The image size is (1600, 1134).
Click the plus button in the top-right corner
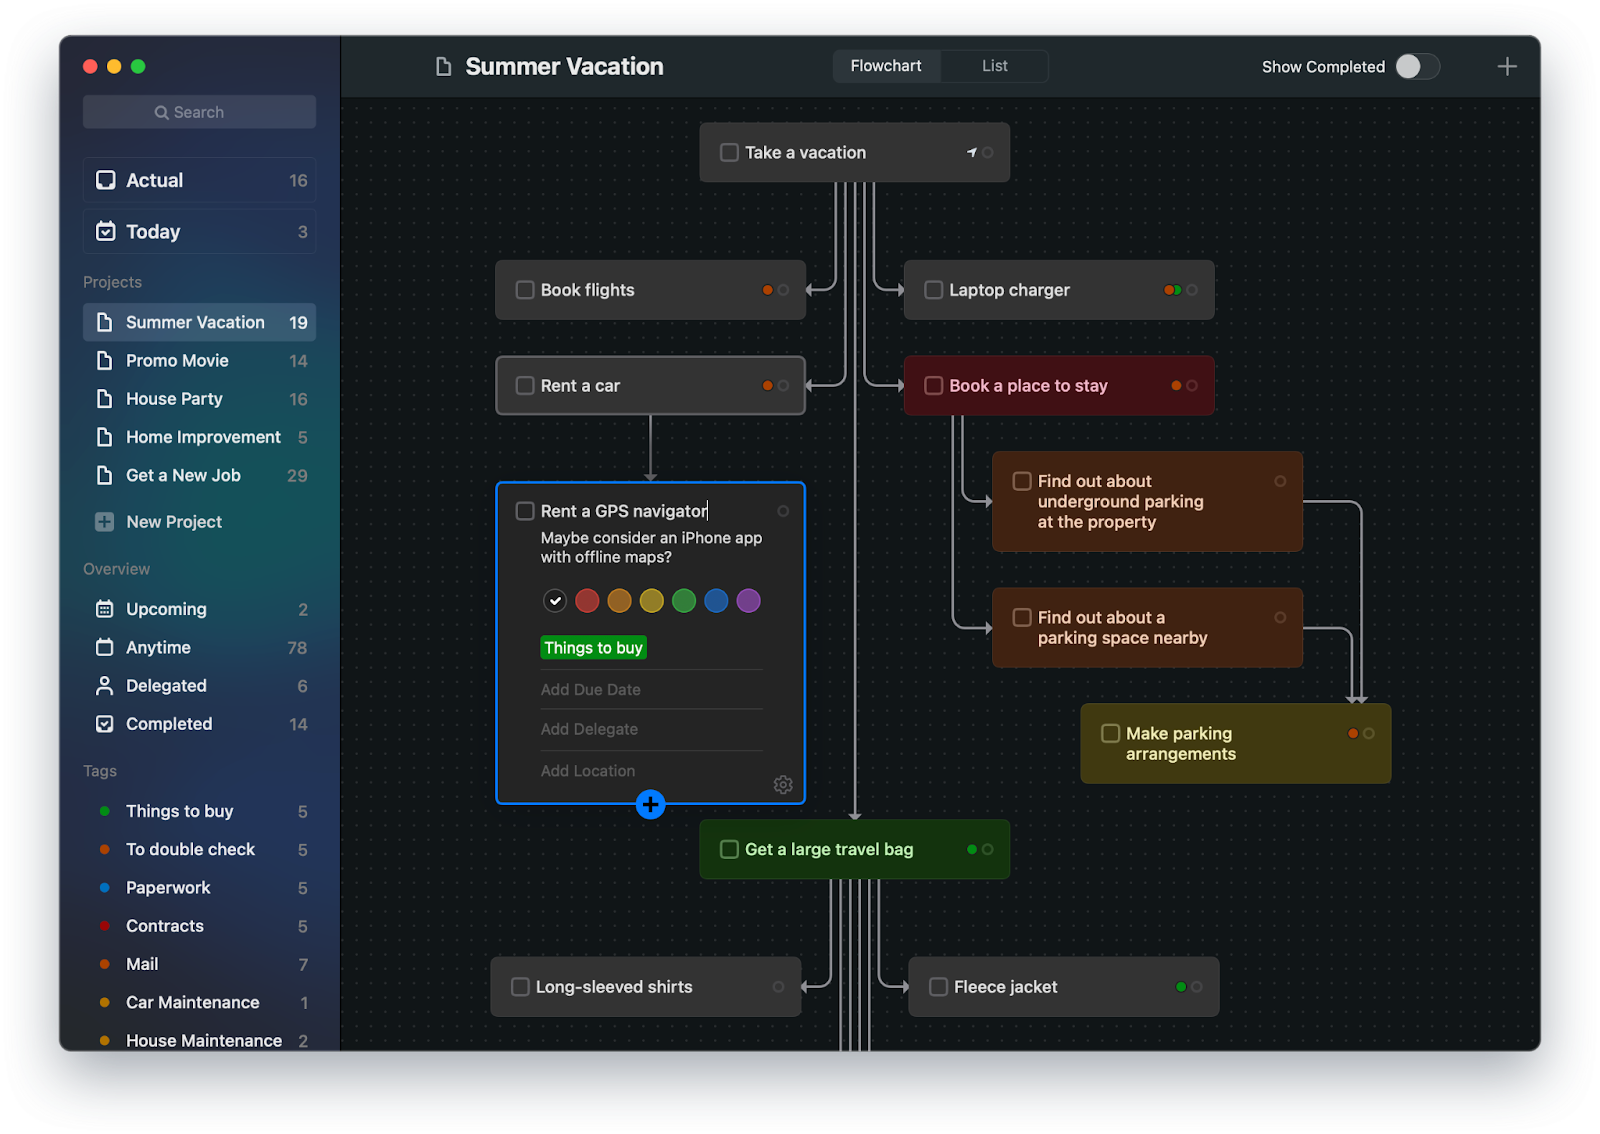1507,66
